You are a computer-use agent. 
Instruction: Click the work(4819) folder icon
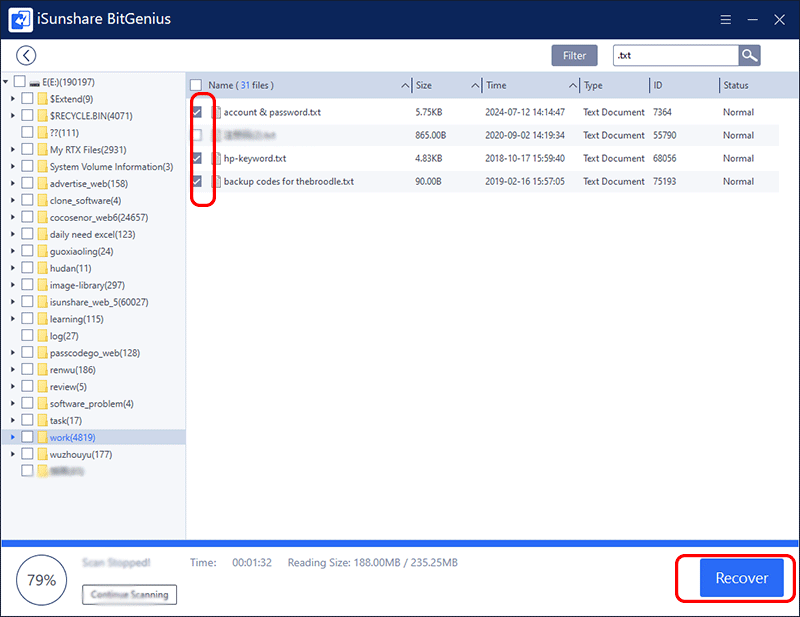42,437
